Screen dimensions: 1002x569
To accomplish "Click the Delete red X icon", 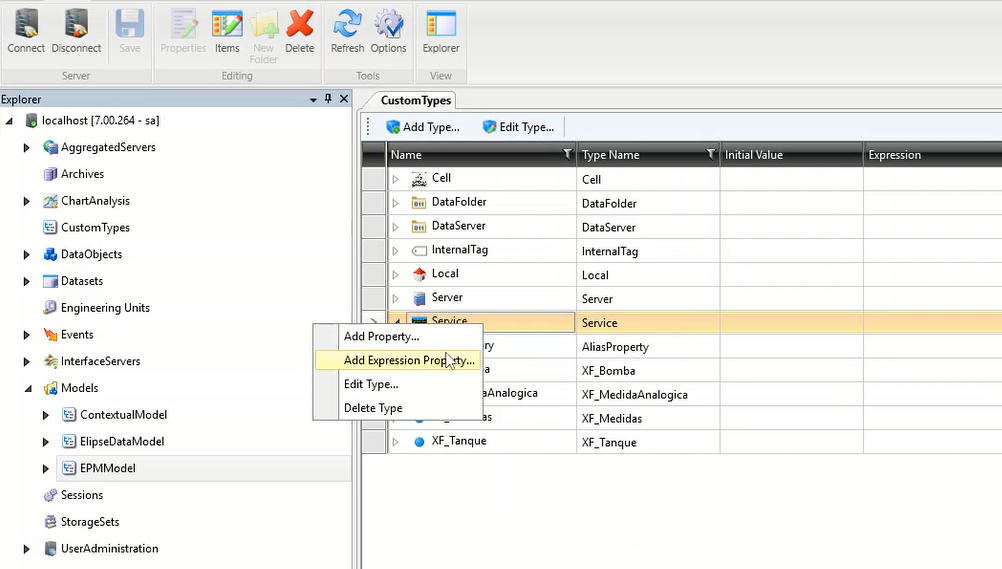I will (300, 24).
